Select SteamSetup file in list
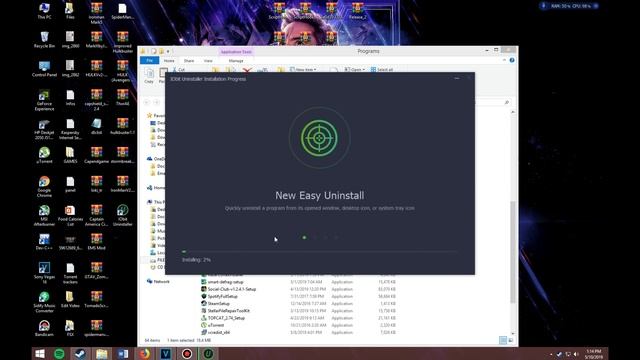640x360 pixels. coord(218,304)
